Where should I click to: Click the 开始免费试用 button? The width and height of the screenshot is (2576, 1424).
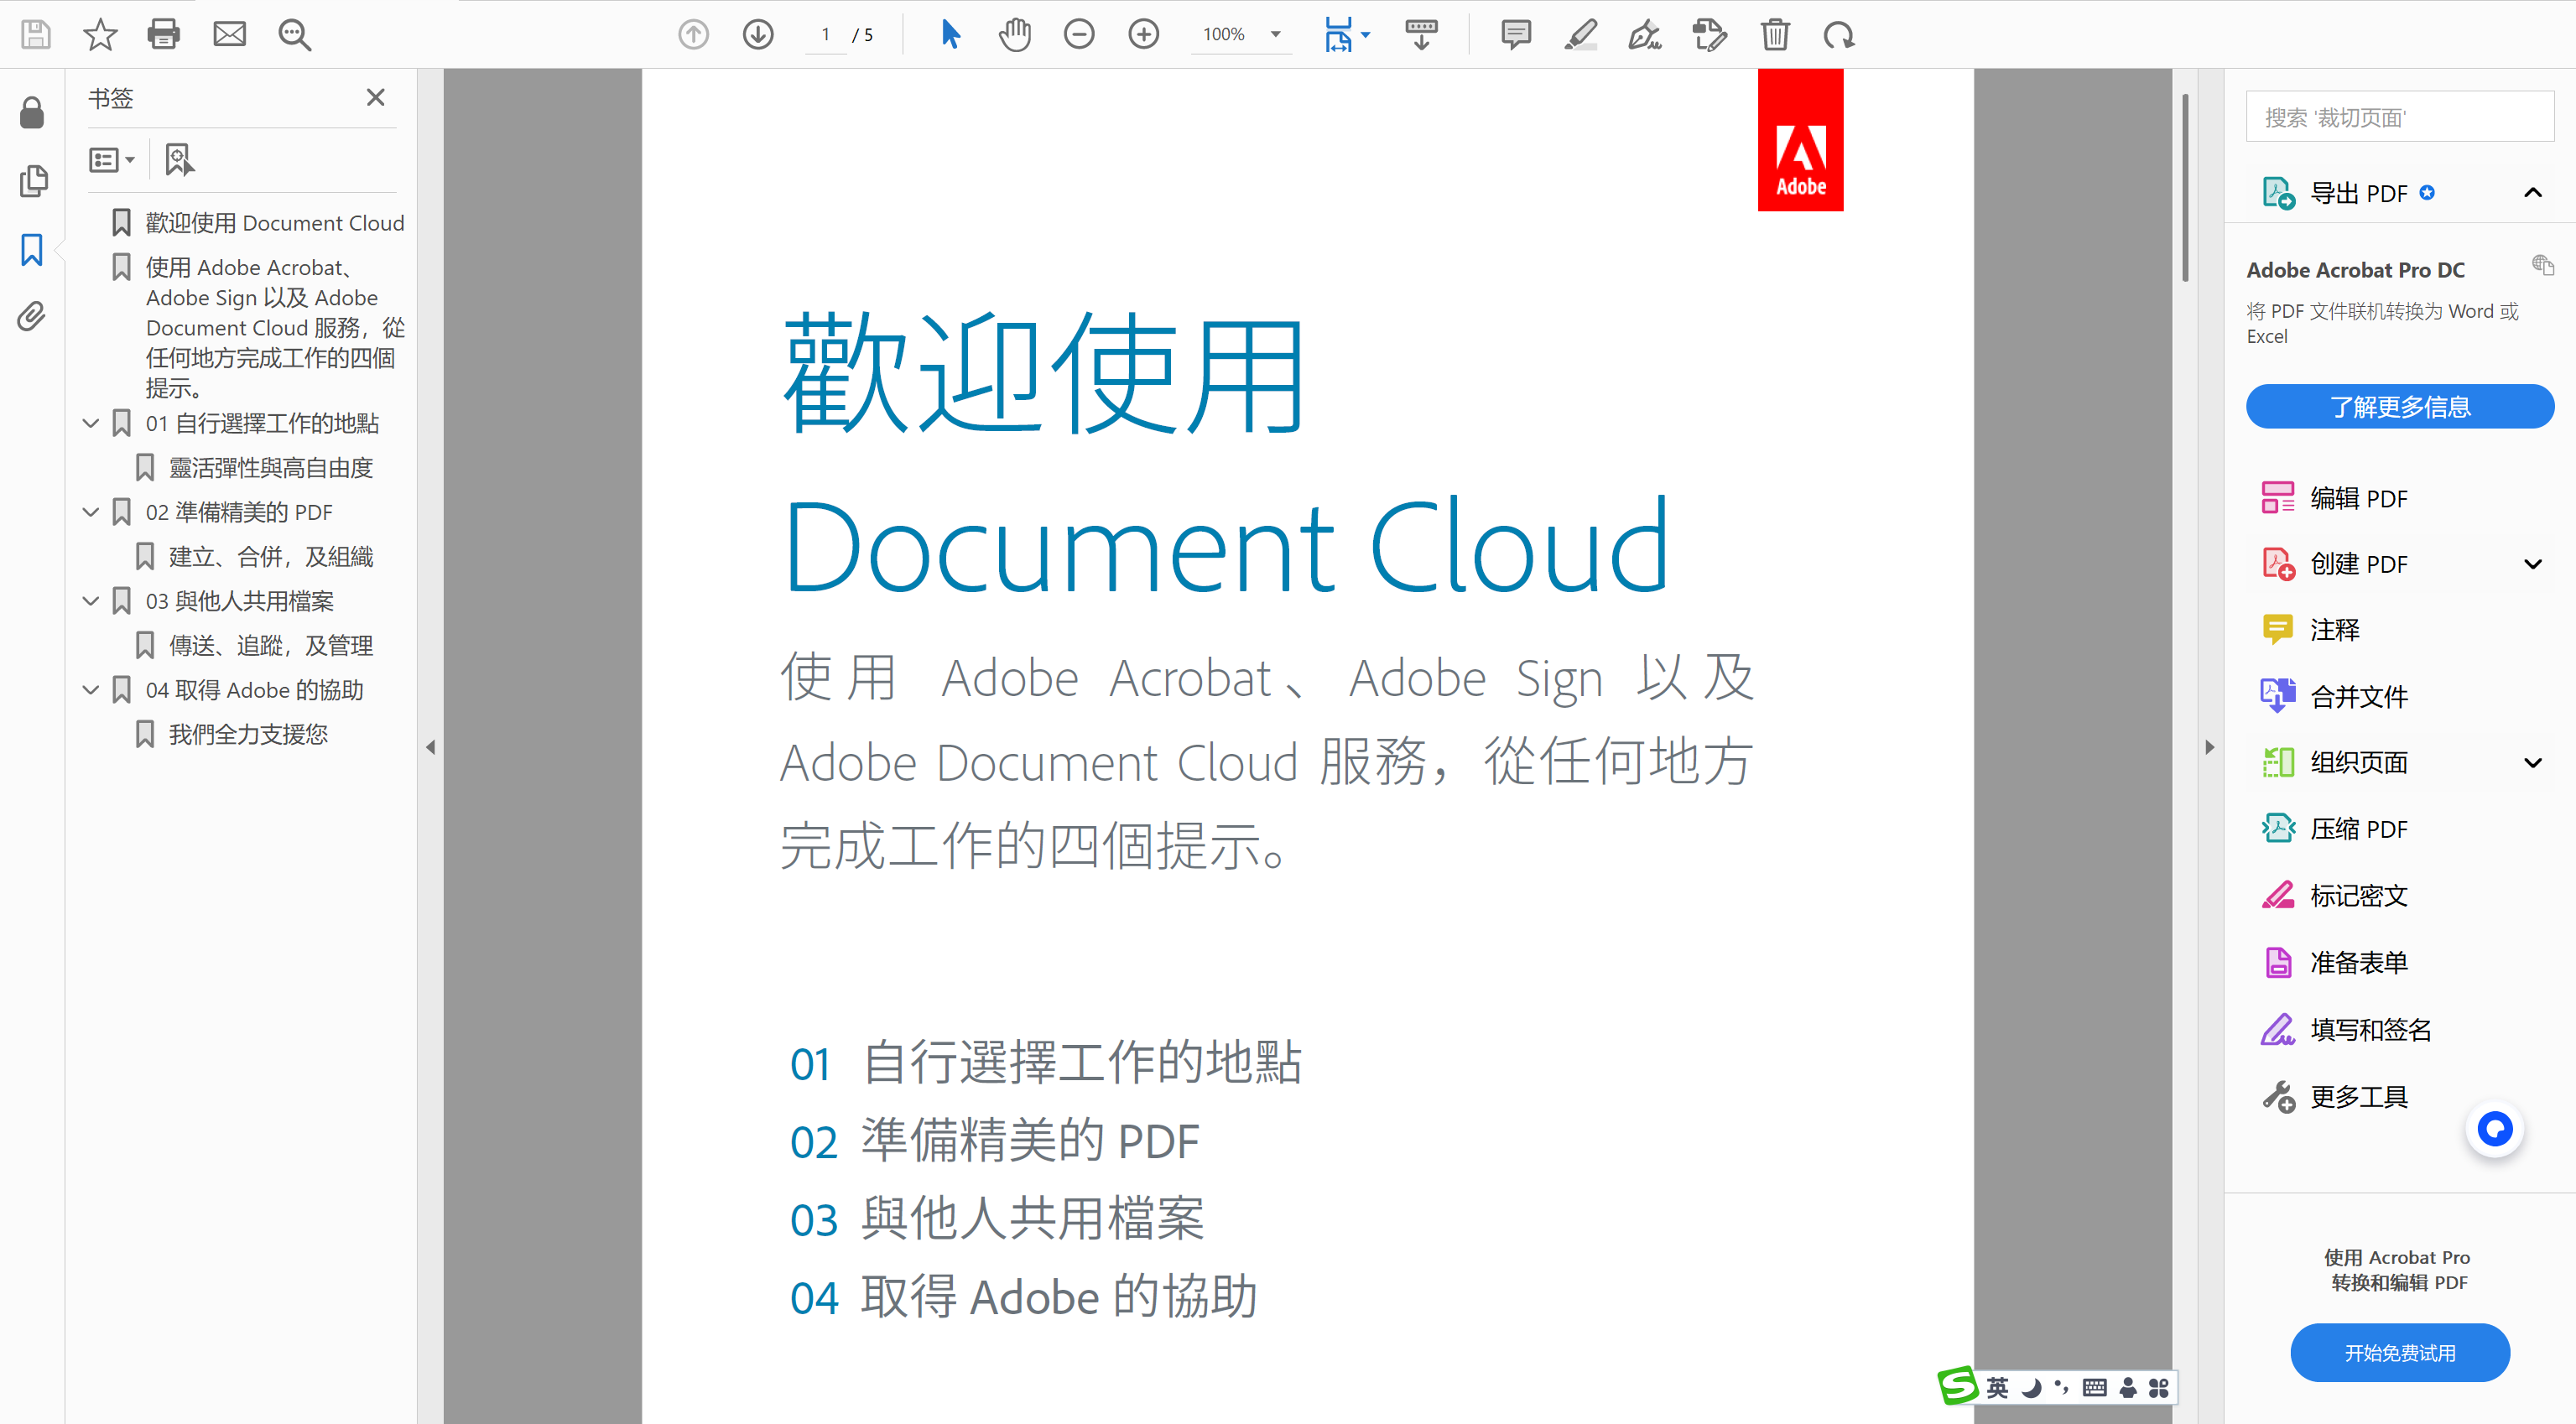tap(2399, 1352)
